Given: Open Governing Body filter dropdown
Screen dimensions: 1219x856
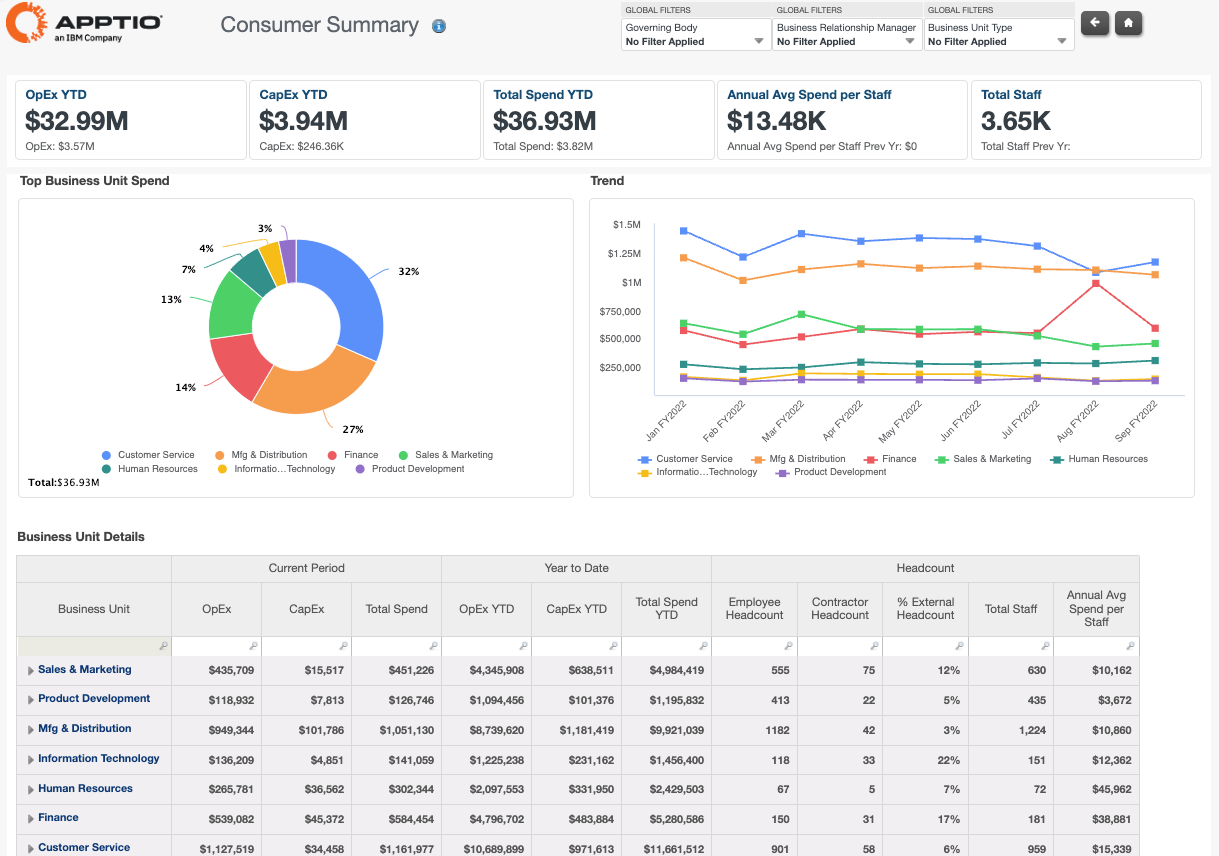Looking at the screenshot, I should 696,35.
